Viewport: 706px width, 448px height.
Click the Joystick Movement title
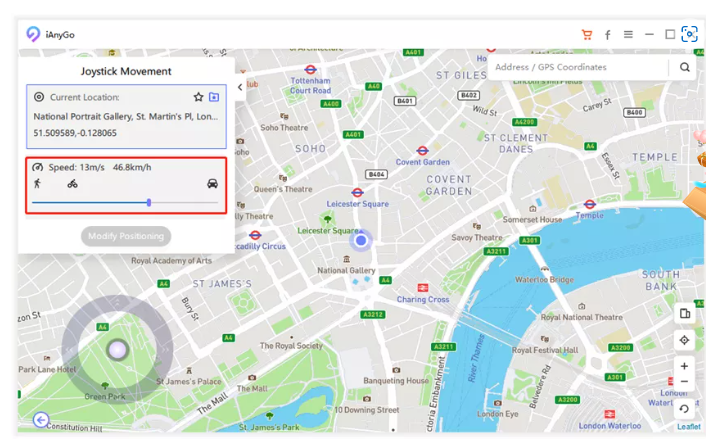point(126,71)
